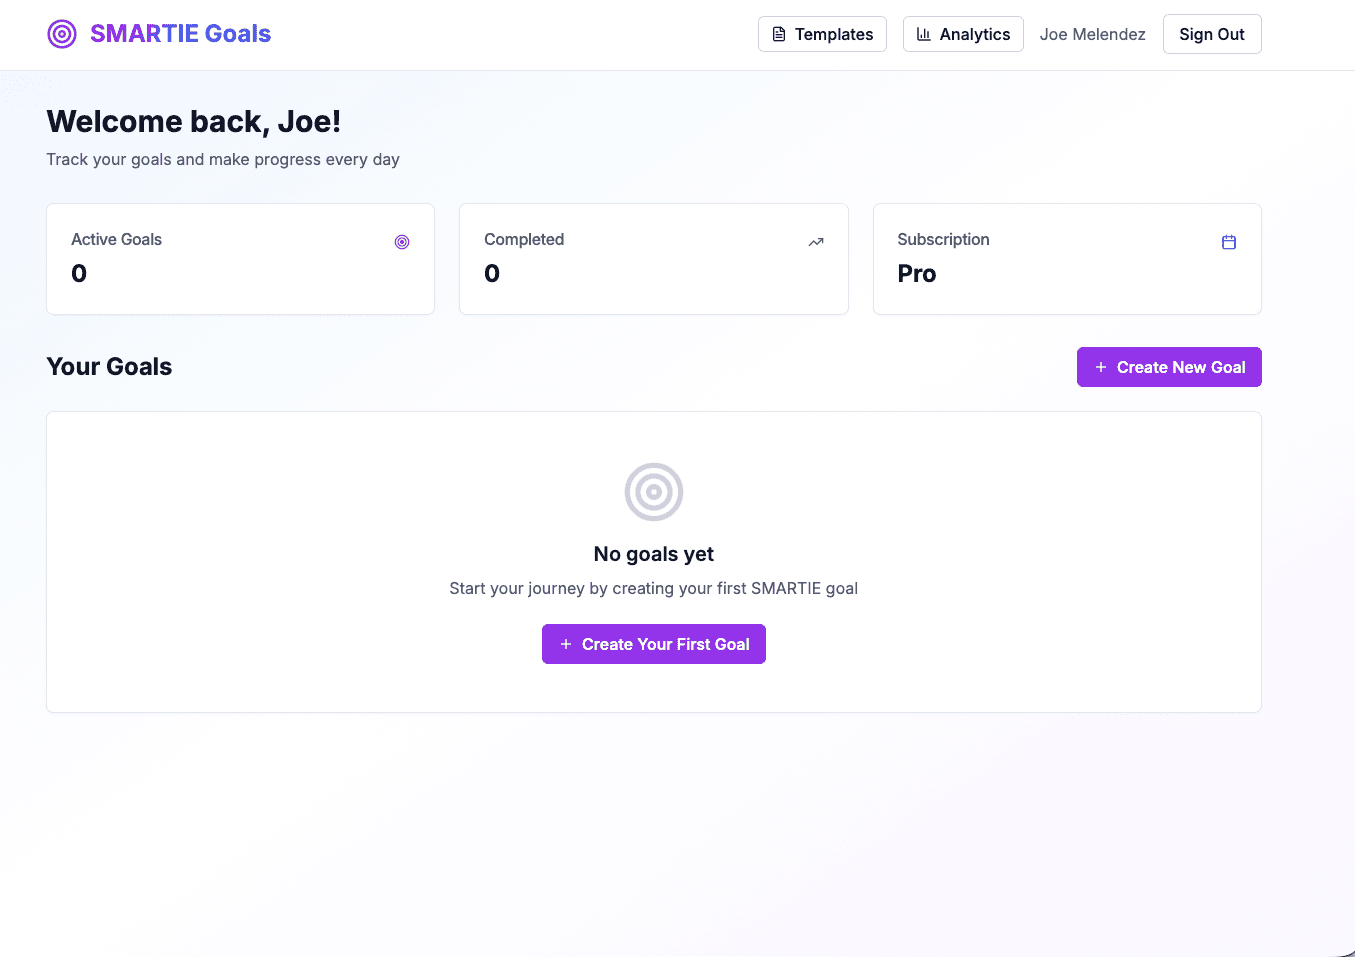
Task: Click the Completed count value
Action: click(492, 274)
